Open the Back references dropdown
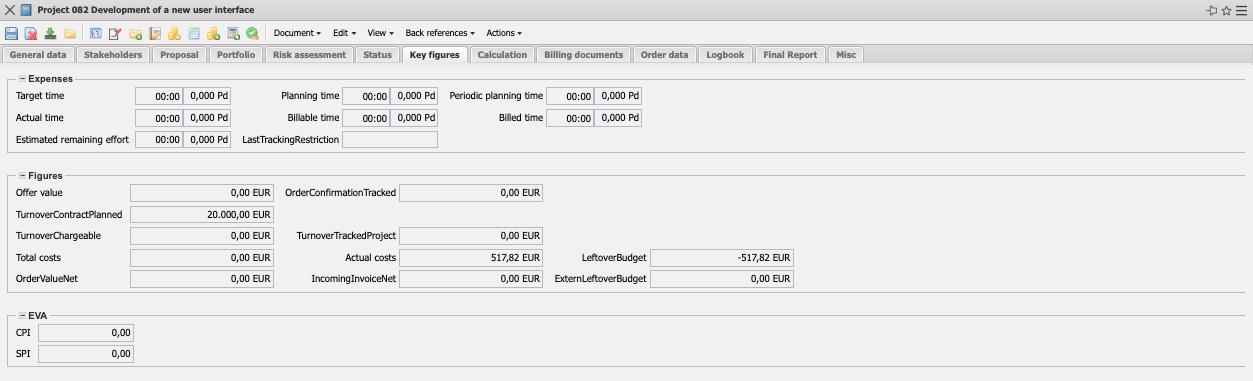Viewport: 1253px width, 381px height. [440, 33]
